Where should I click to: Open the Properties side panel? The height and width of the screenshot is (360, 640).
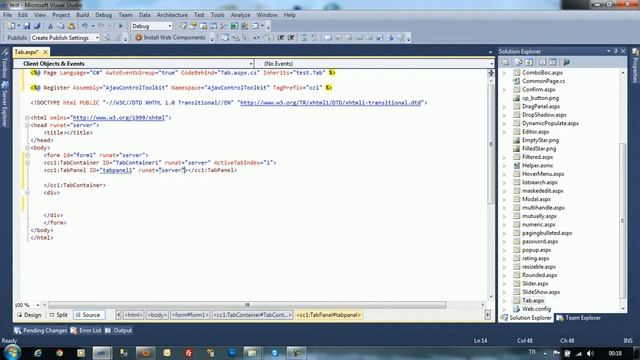pos(636,66)
